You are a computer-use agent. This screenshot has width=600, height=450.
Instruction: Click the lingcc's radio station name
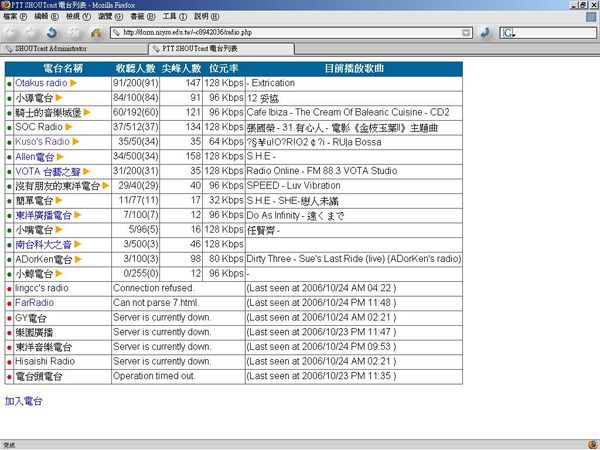[42, 288]
